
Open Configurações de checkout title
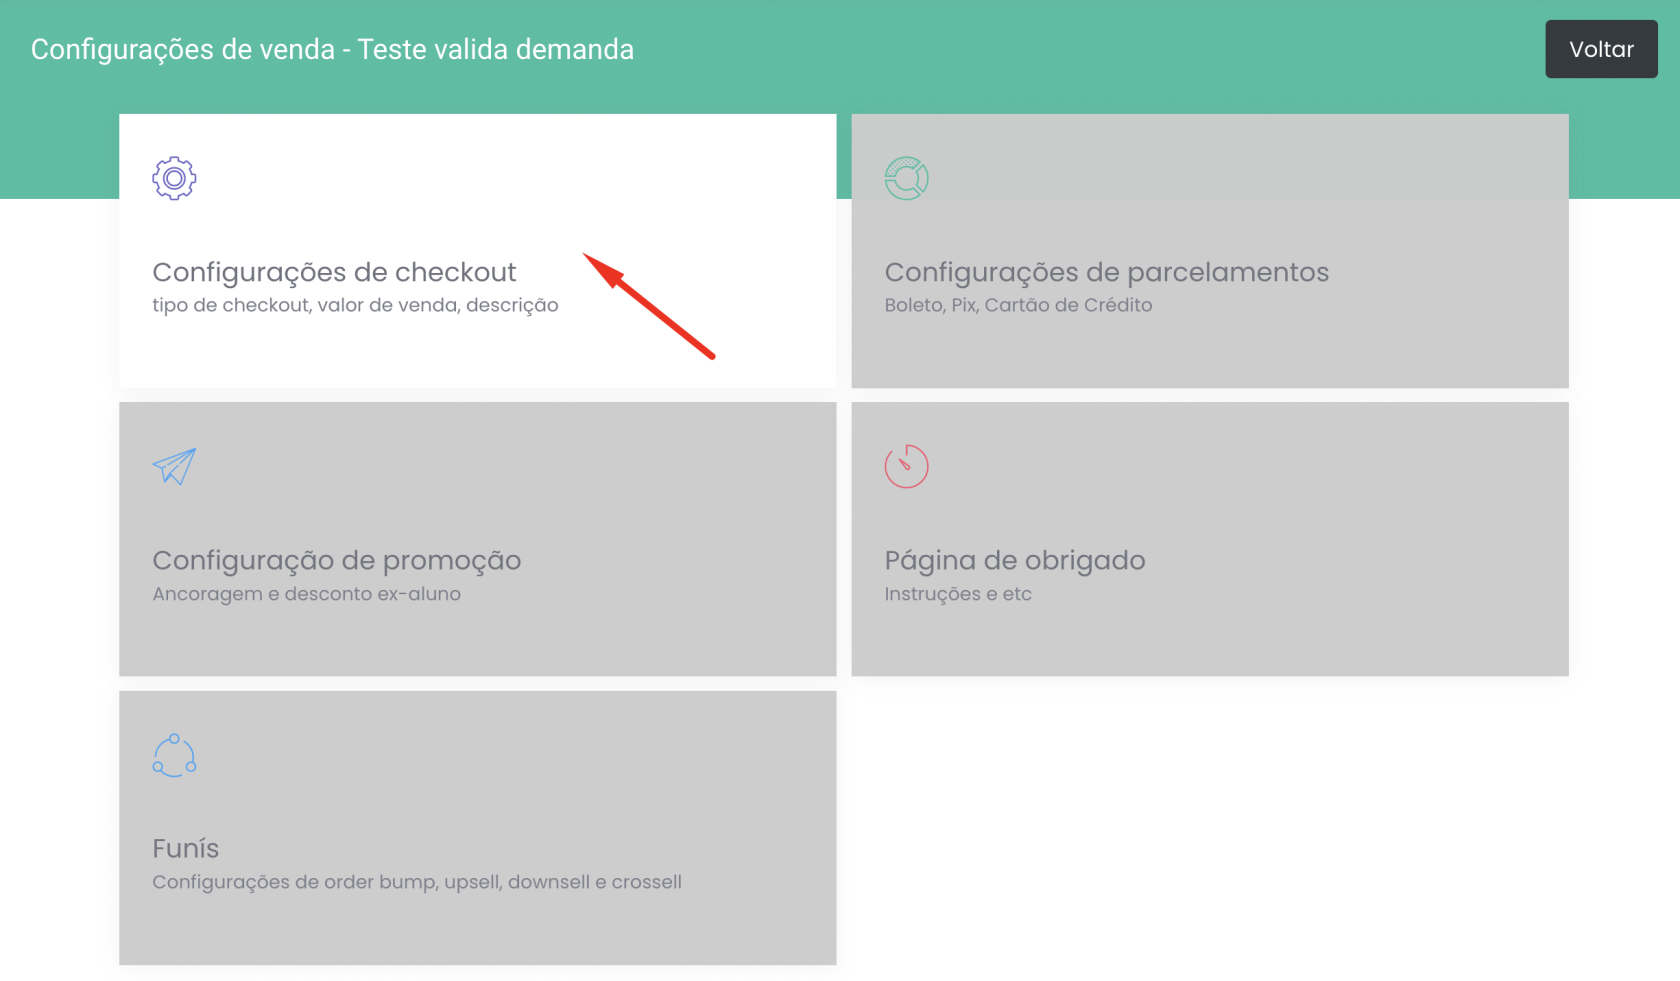tap(334, 272)
